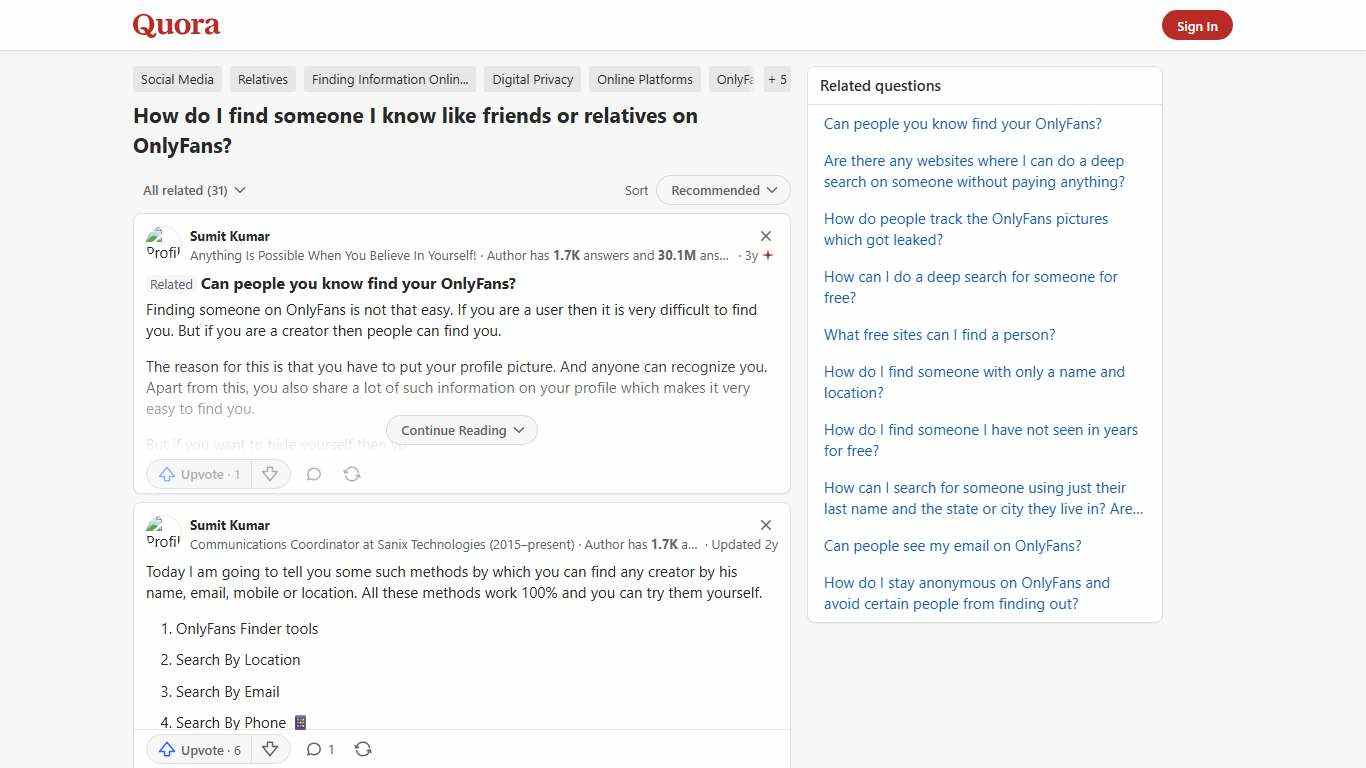Toggle upvote on the second answer

[x=198, y=749]
